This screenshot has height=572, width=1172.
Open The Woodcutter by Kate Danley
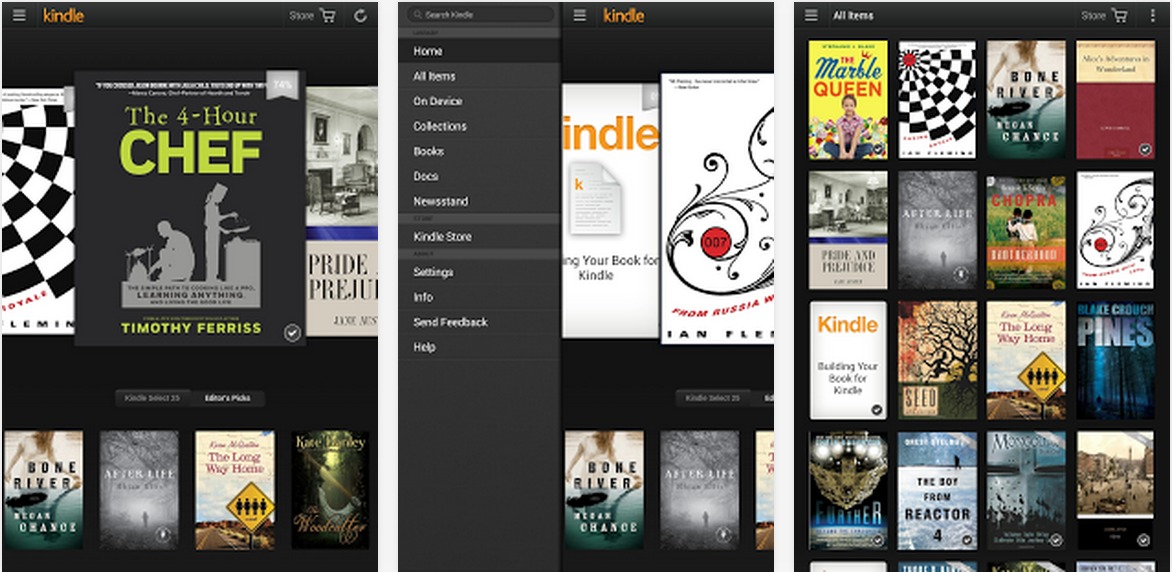(330, 490)
